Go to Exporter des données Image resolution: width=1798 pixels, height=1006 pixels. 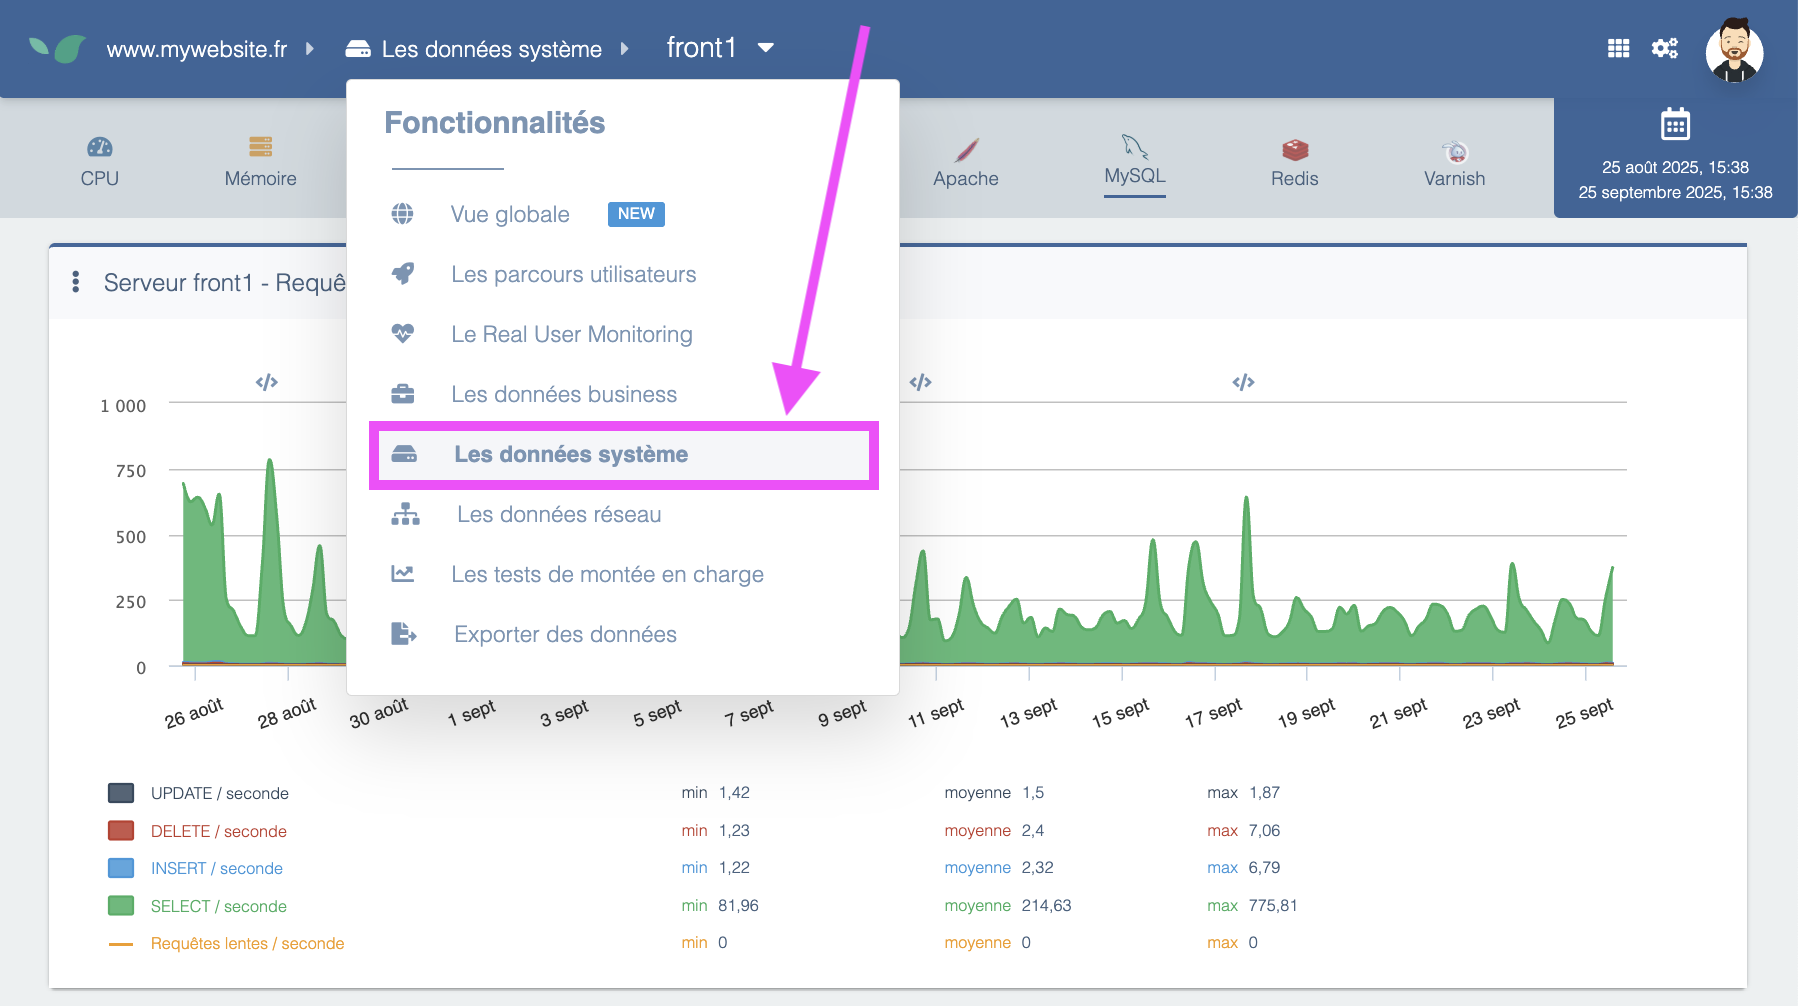(565, 634)
